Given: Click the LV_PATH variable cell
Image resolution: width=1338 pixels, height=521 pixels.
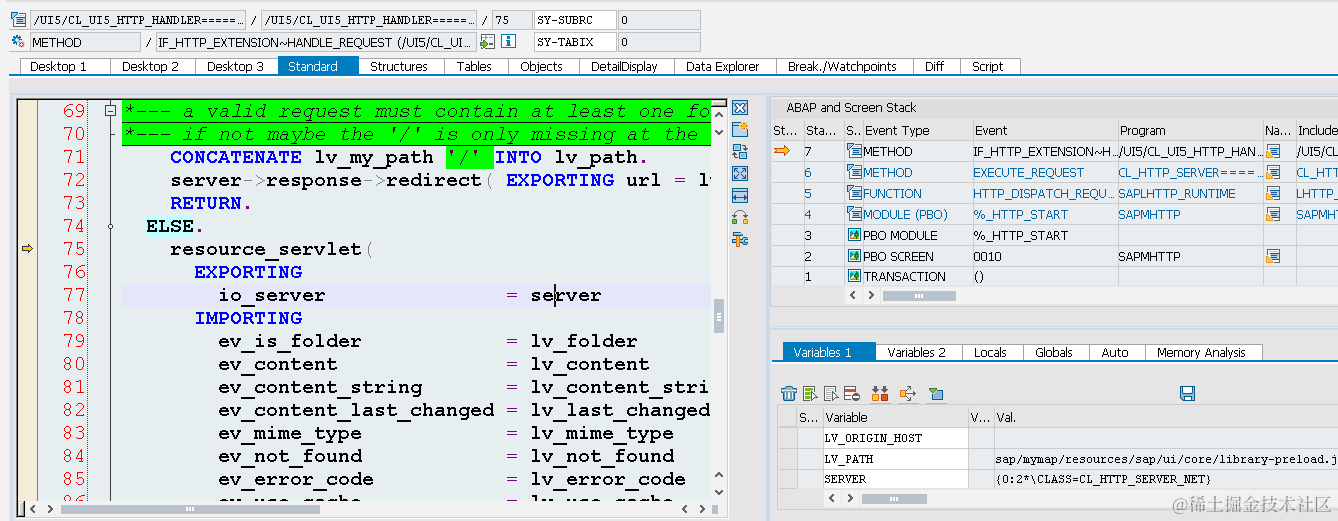Looking at the screenshot, I should tap(895, 459).
